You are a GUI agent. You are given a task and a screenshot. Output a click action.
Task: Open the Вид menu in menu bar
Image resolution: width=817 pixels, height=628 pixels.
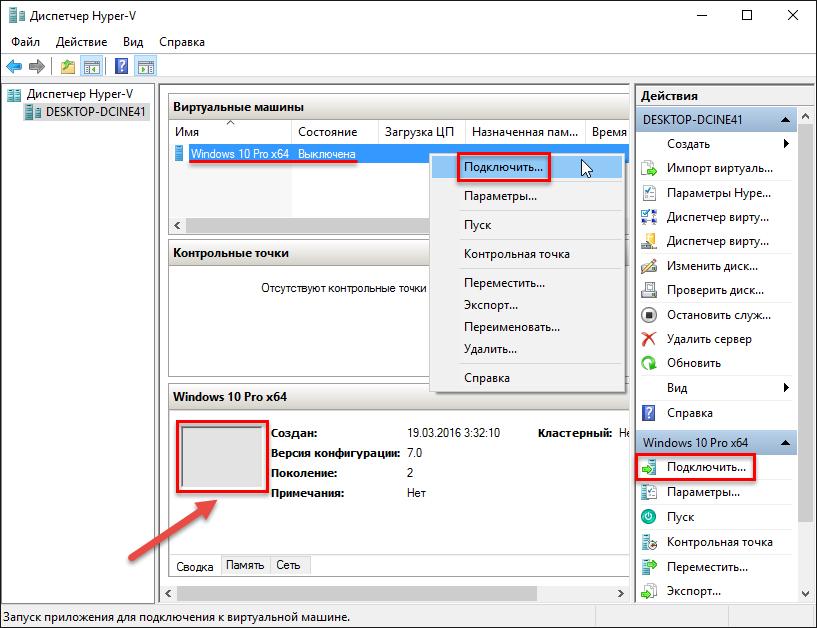point(133,42)
